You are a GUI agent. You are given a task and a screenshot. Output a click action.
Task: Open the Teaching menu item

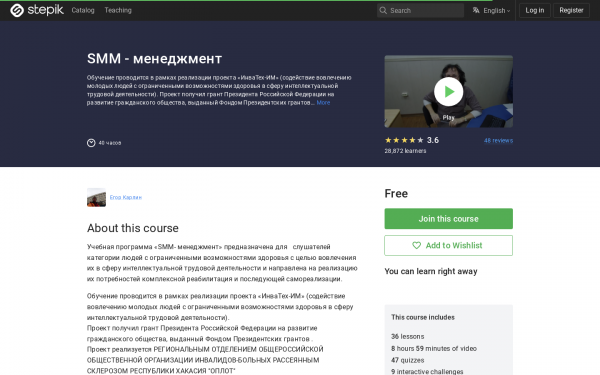click(x=118, y=10)
